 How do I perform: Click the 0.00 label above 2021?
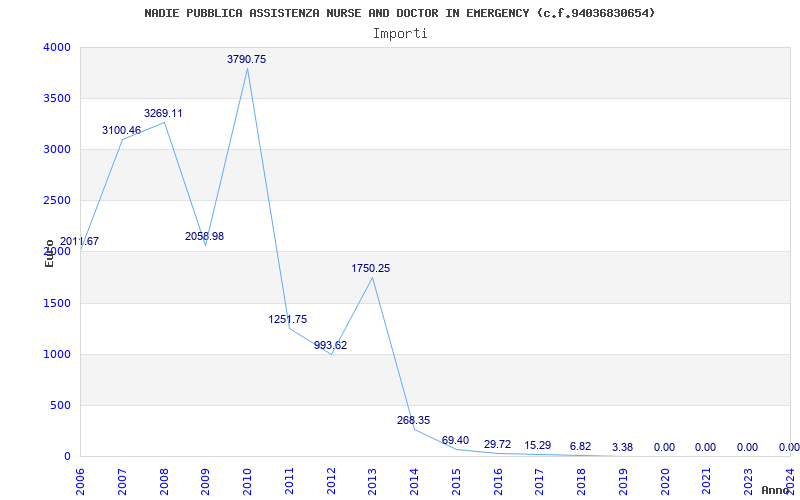(x=705, y=447)
